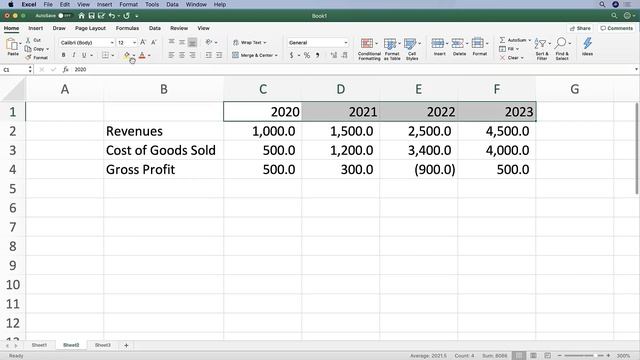The width and height of the screenshot is (640, 360).
Task: Decrease font size with small A
Action: pos(153,42)
